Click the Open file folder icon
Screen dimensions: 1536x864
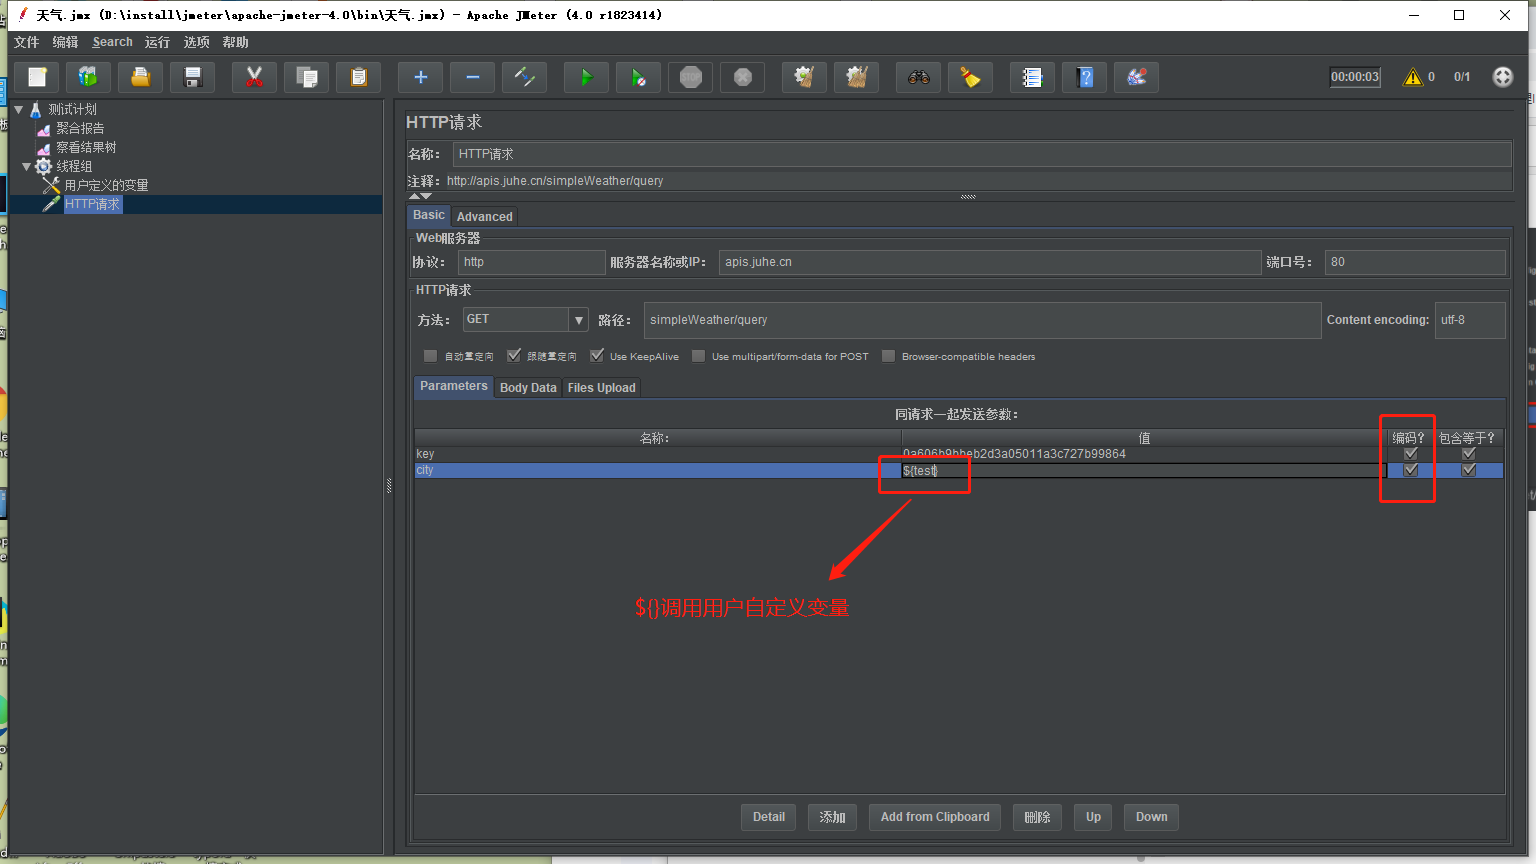tap(141, 77)
